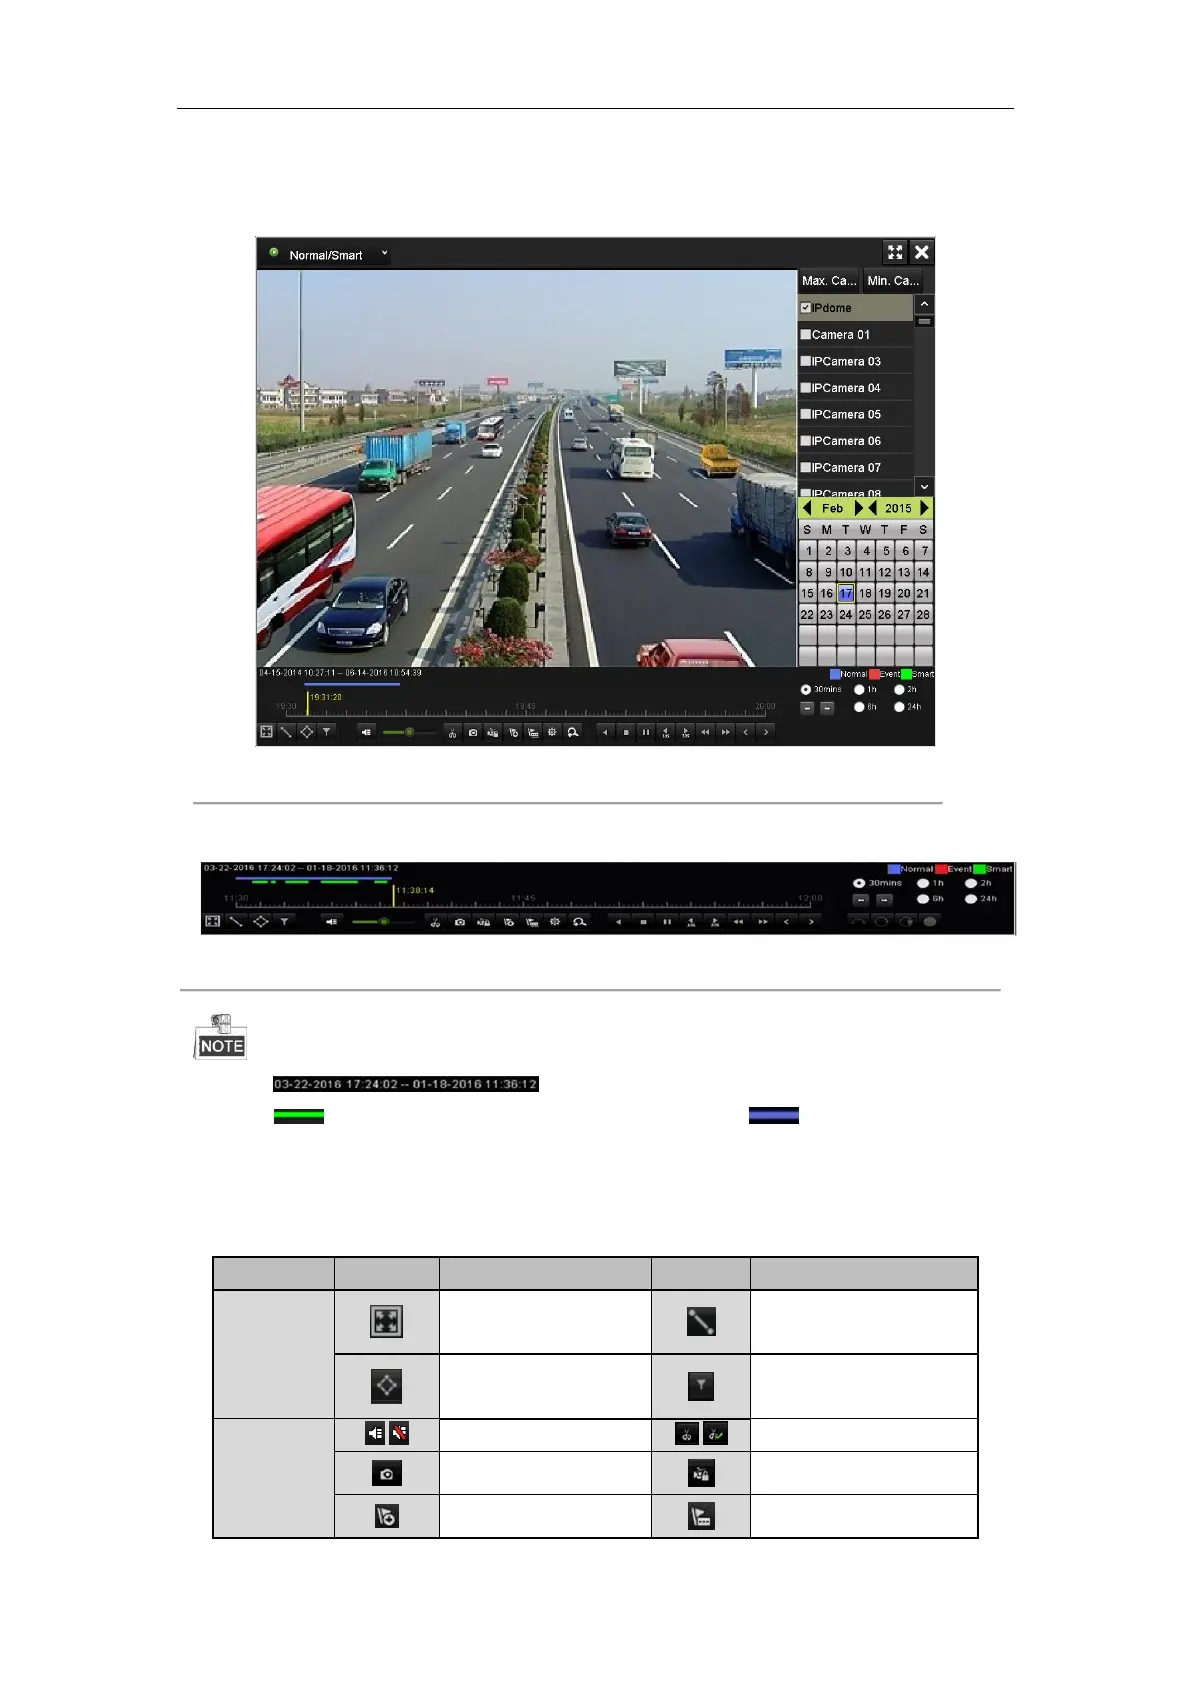Switch to Min. Ca... tab
1191x1684 pixels.
pos(892,281)
